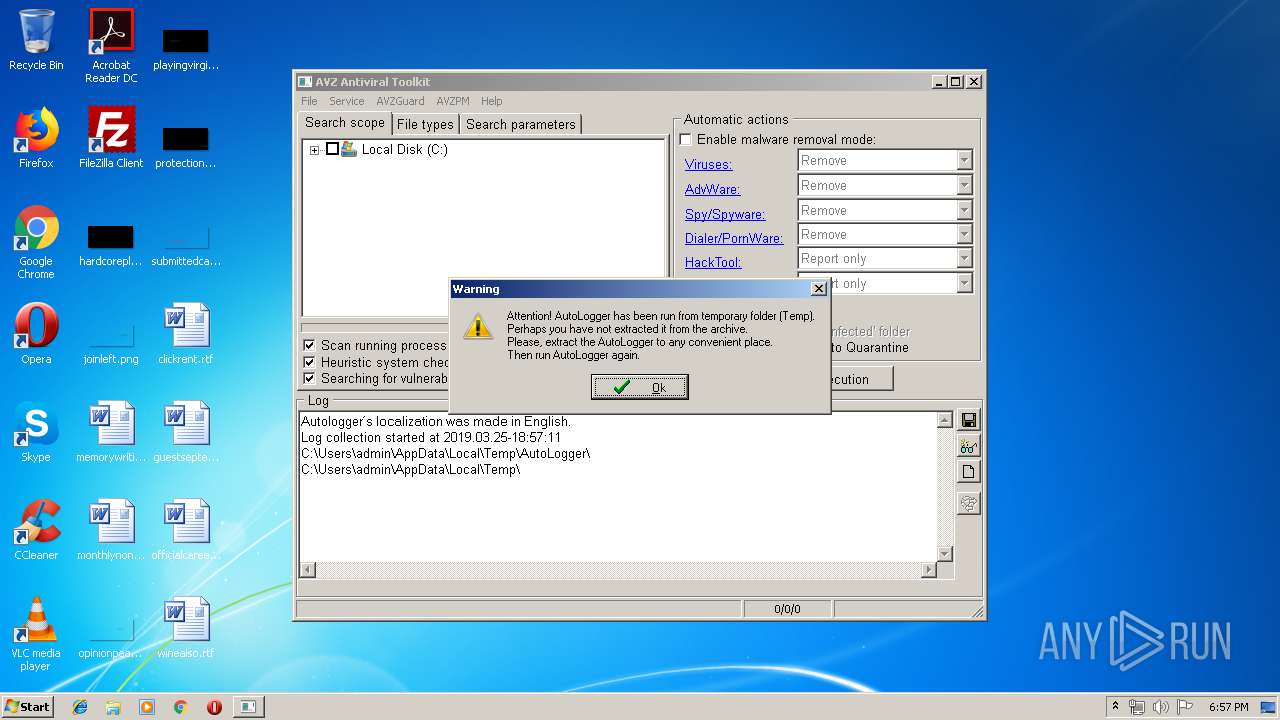Image resolution: width=1280 pixels, height=720 pixels.
Task: Click the log scrollbar up arrow
Action: click(x=945, y=420)
